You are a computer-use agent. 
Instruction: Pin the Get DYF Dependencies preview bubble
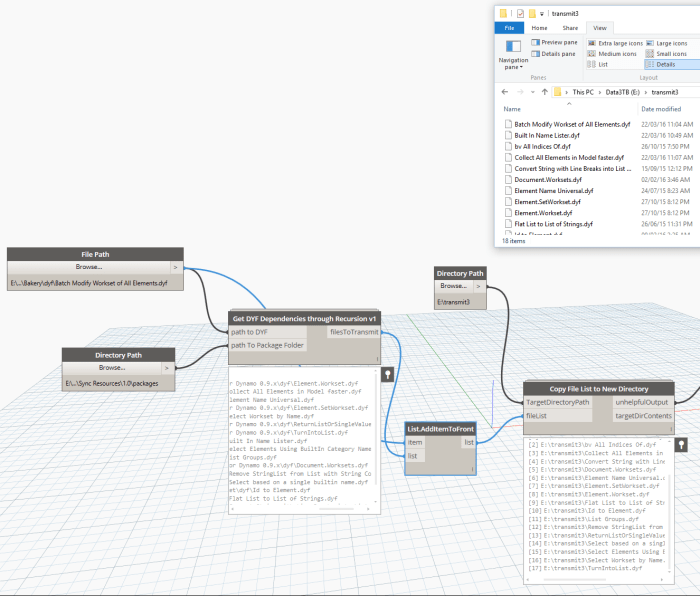pos(387,373)
